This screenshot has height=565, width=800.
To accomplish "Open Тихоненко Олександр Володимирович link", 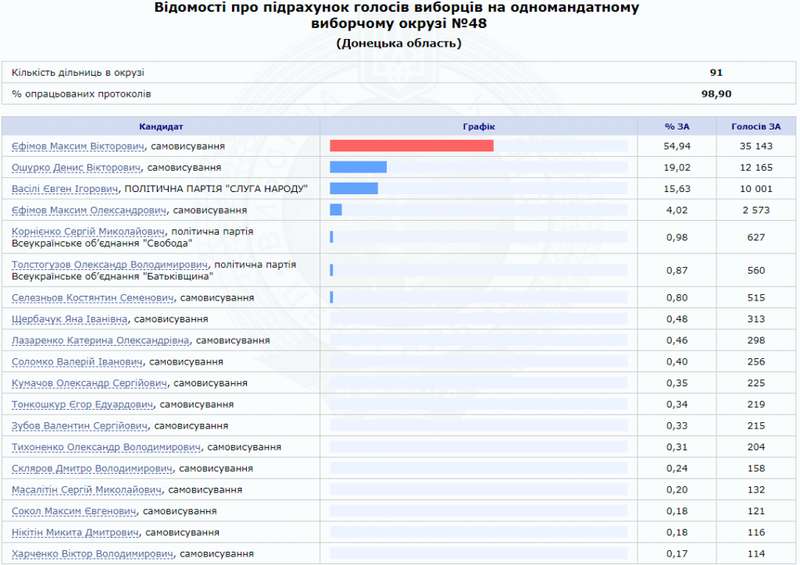I will point(106,447).
